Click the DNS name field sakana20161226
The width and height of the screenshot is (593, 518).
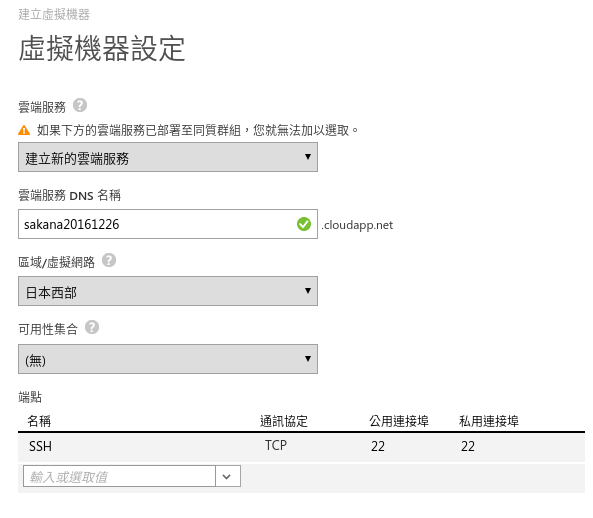click(168, 224)
